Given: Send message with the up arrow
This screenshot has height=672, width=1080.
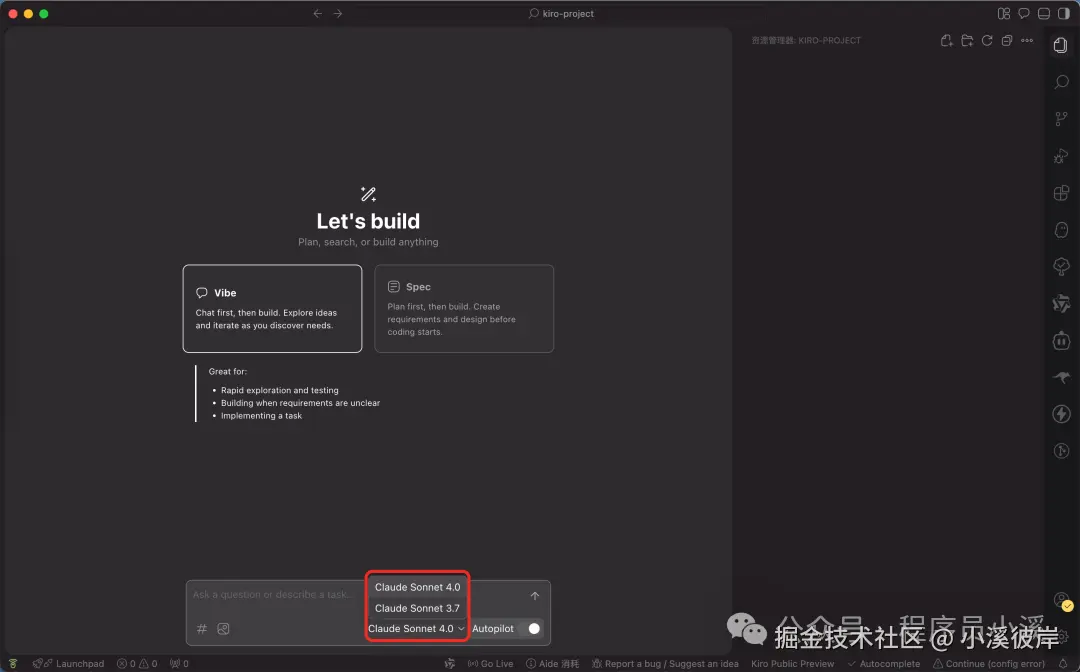Looking at the screenshot, I should pos(534,596).
